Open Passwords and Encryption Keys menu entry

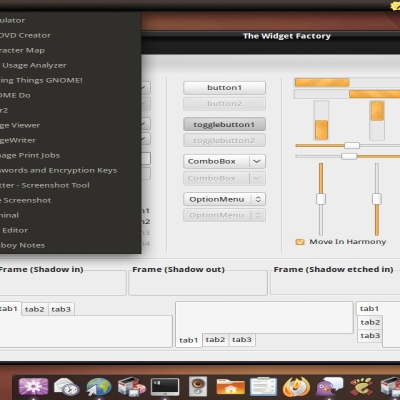pyautogui.click(x=59, y=170)
